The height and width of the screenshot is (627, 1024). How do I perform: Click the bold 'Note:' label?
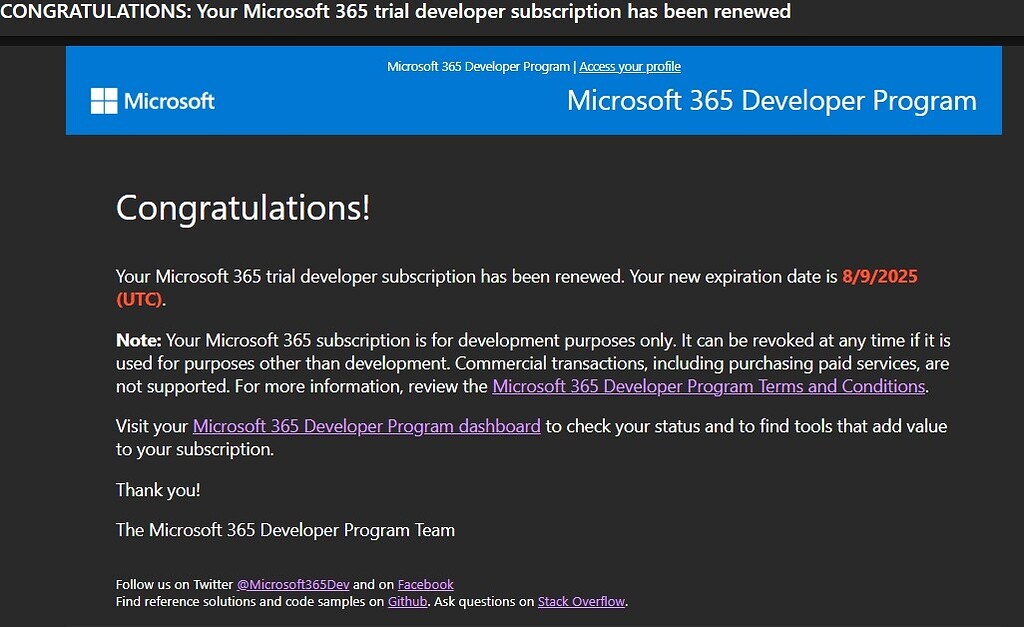[138, 340]
